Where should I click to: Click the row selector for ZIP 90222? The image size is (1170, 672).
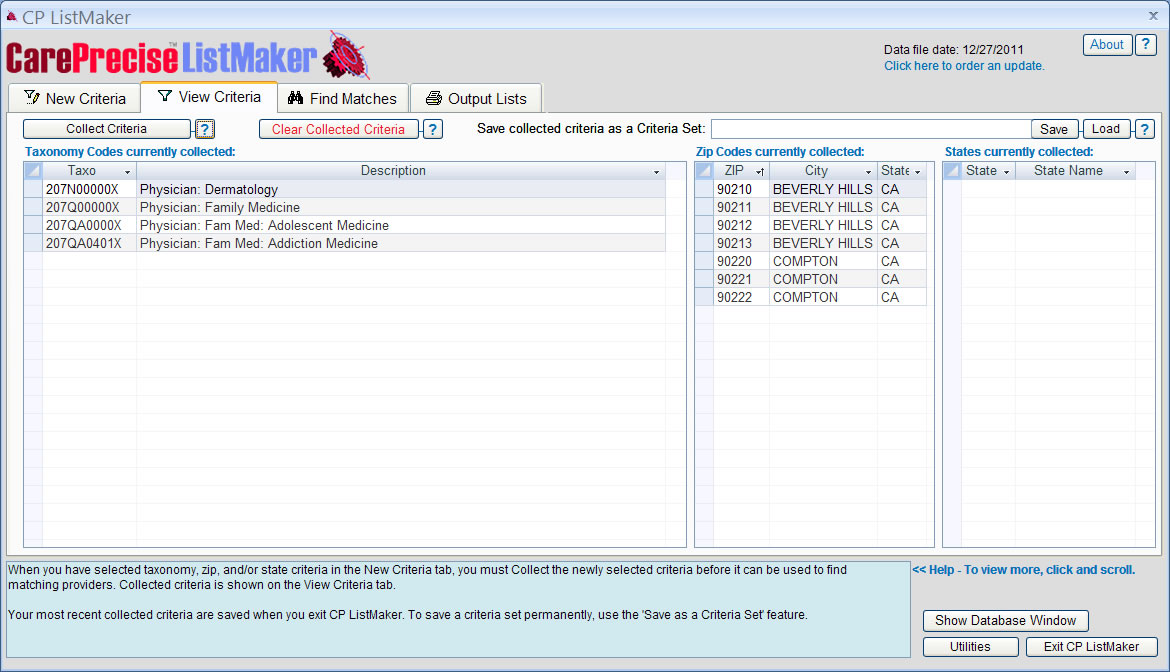tap(704, 297)
